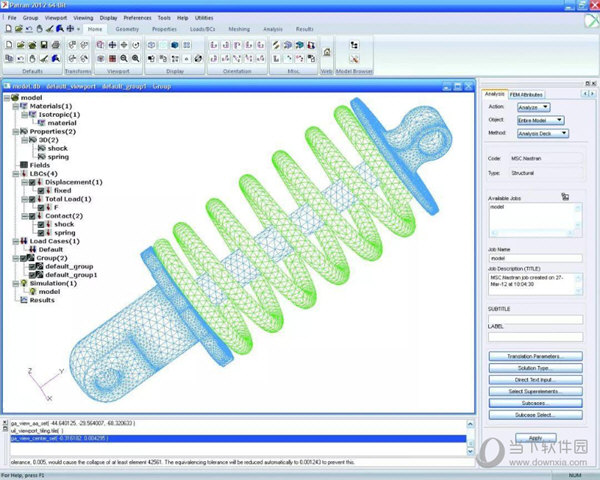This screenshot has height=480, width=600.
Task: Collapse the Load Cases(1) tree node
Action: 15,241
